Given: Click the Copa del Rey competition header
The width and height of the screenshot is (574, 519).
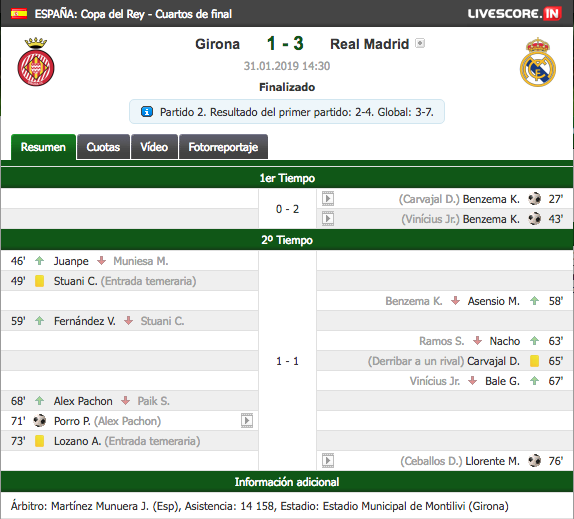Looking at the screenshot, I should click(x=133, y=14).
